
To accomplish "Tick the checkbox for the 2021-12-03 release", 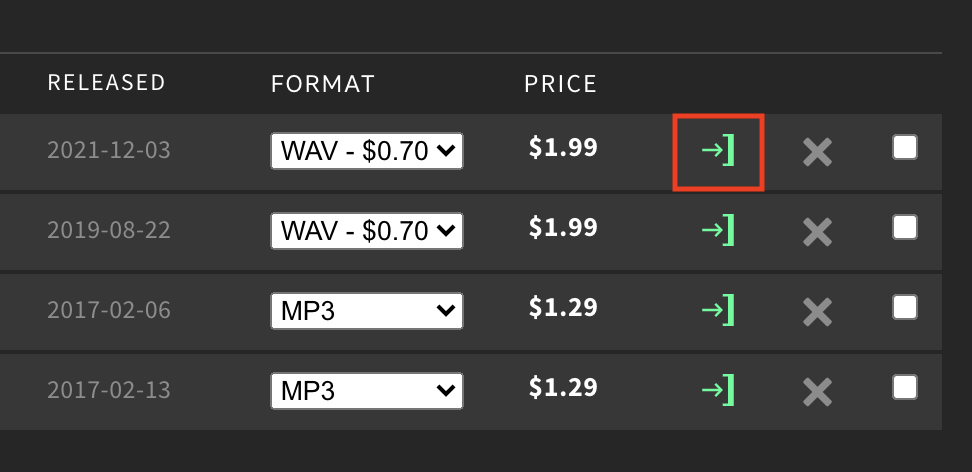I will click(904, 148).
